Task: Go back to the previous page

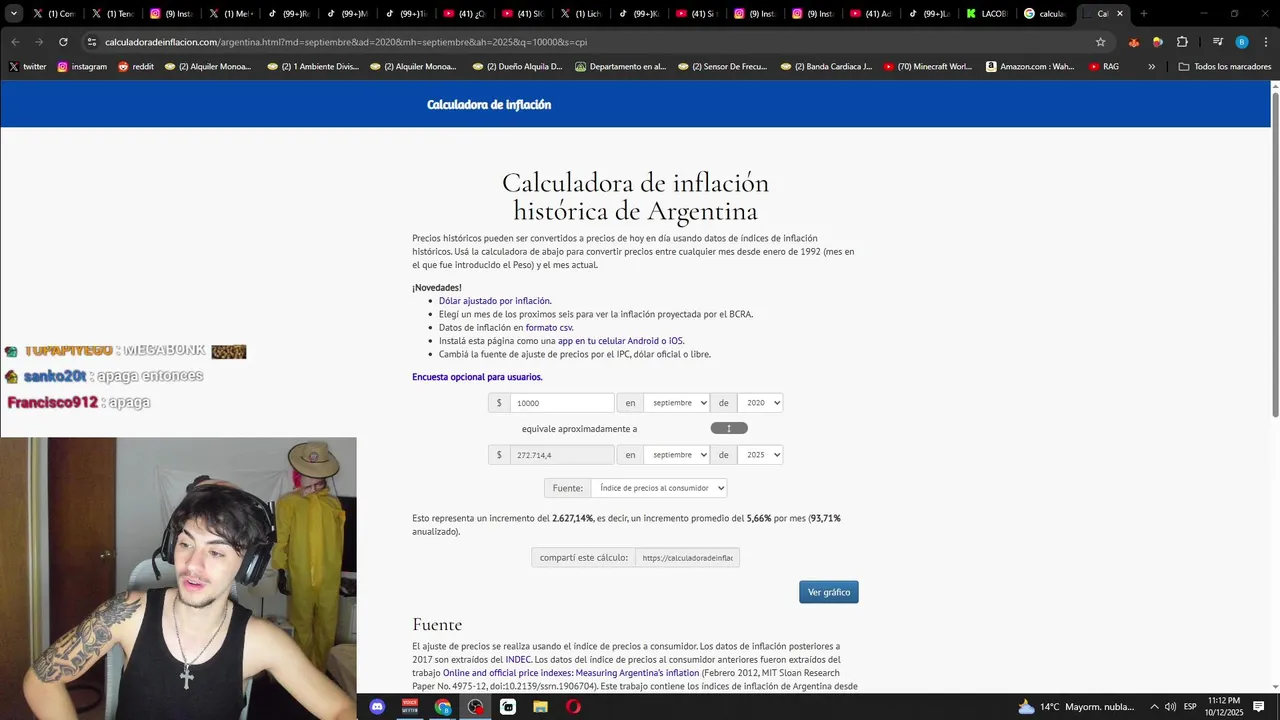Action: pyautogui.click(x=15, y=42)
